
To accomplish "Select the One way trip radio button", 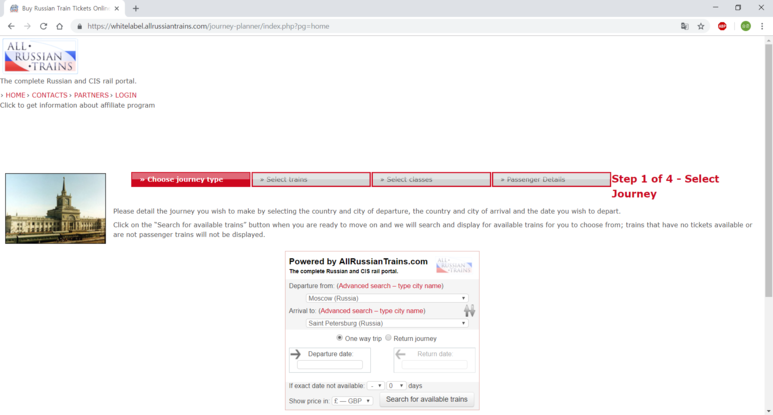I will tap(339, 338).
